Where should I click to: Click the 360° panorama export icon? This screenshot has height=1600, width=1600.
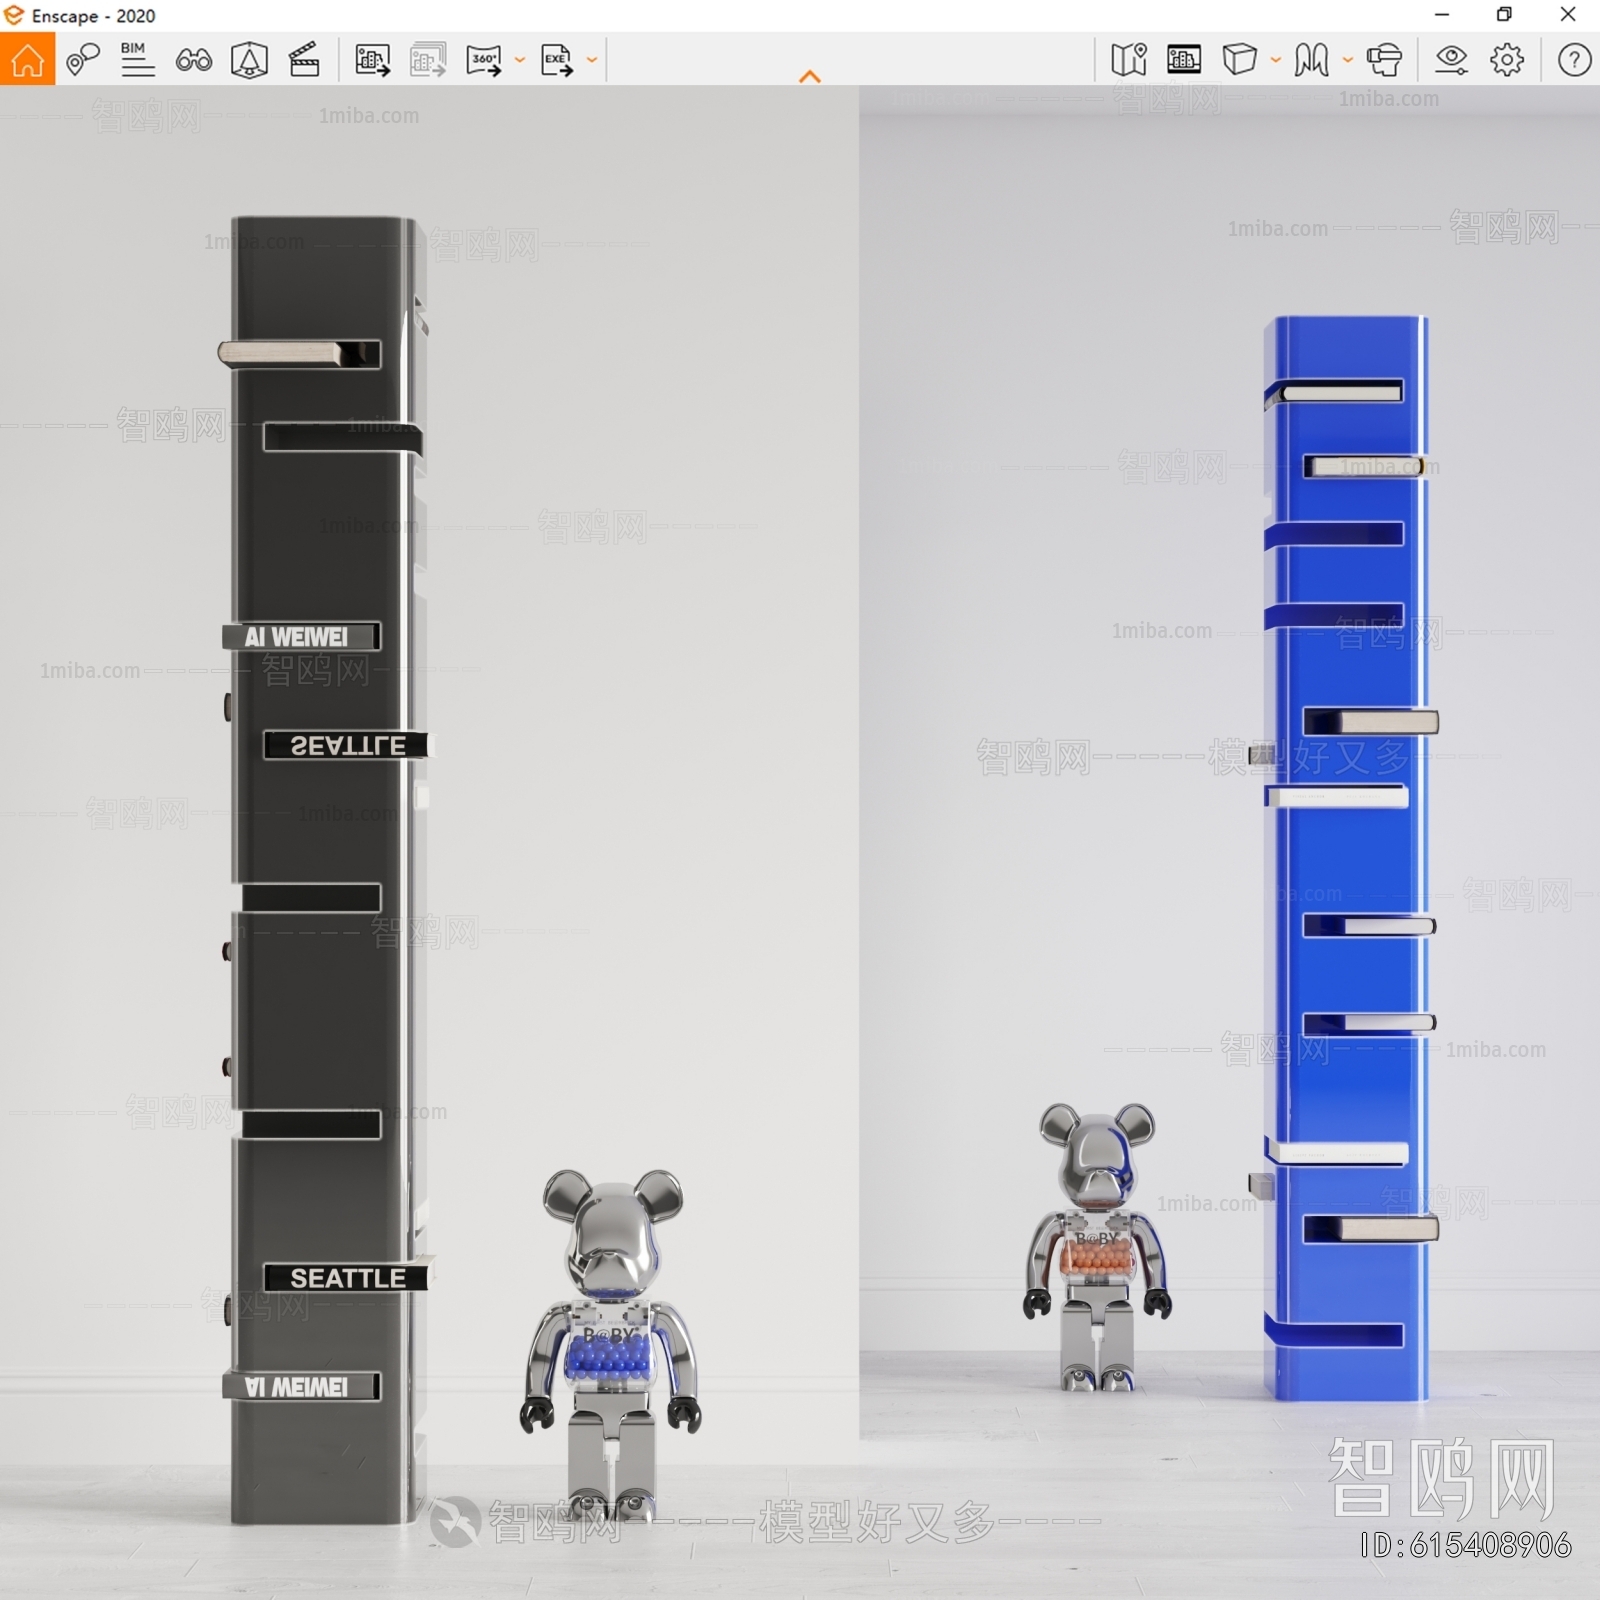pos(485,60)
